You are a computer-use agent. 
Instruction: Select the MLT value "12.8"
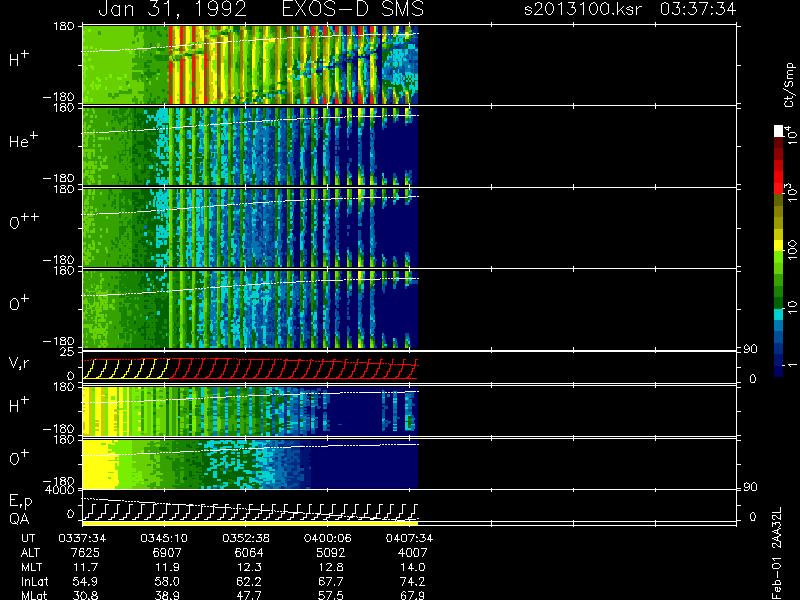click(331, 567)
